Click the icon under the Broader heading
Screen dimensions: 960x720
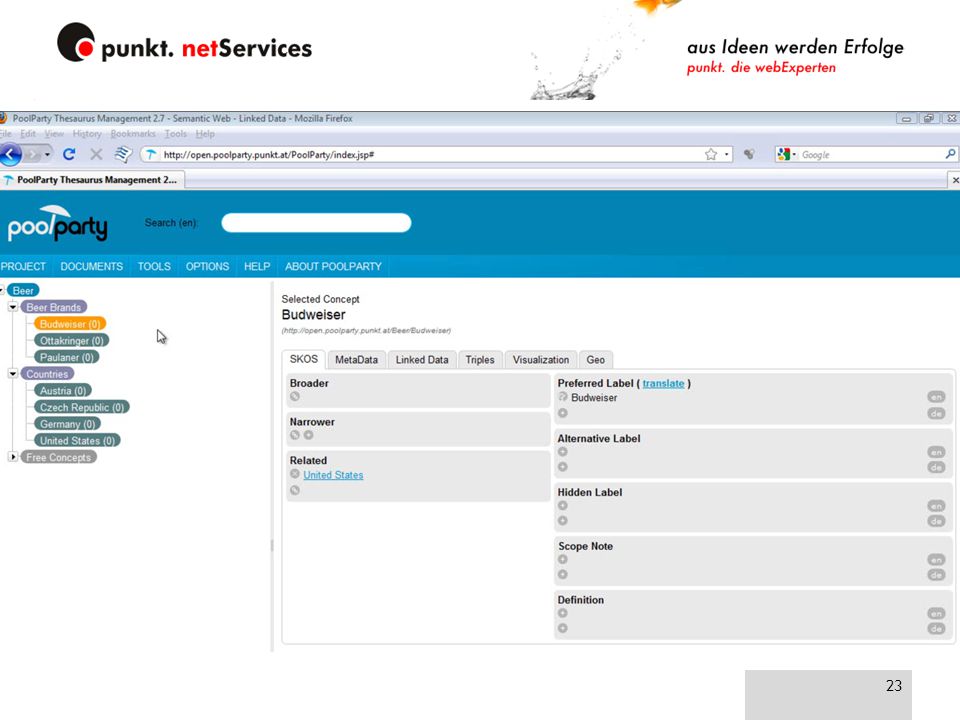pyautogui.click(x=294, y=397)
